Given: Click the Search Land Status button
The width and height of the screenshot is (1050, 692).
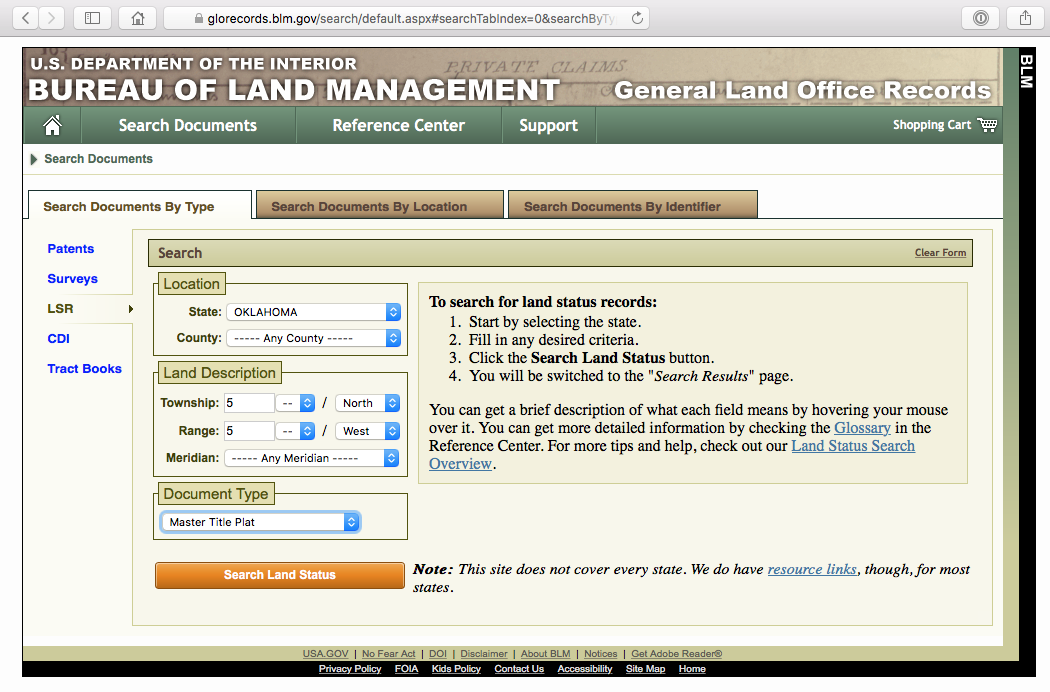Looking at the screenshot, I should [x=280, y=575].
